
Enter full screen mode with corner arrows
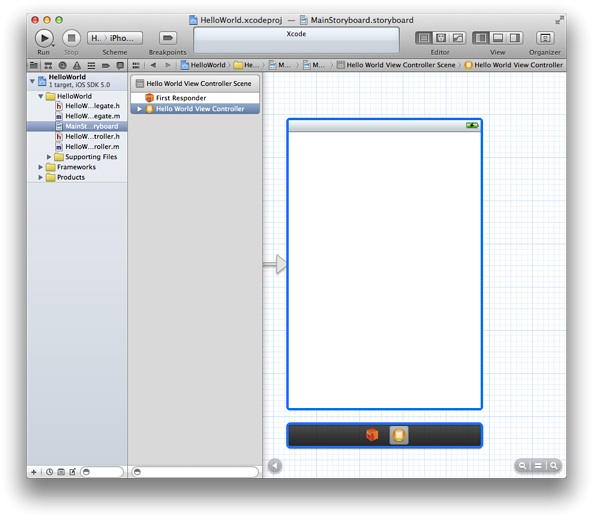(x=559, y=20)
